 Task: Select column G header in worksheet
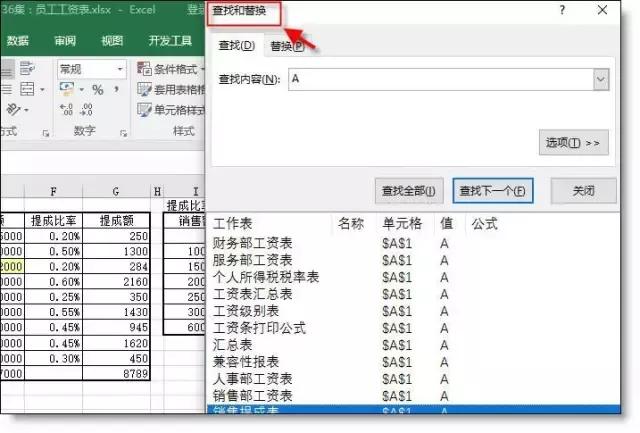click(116, 191)
